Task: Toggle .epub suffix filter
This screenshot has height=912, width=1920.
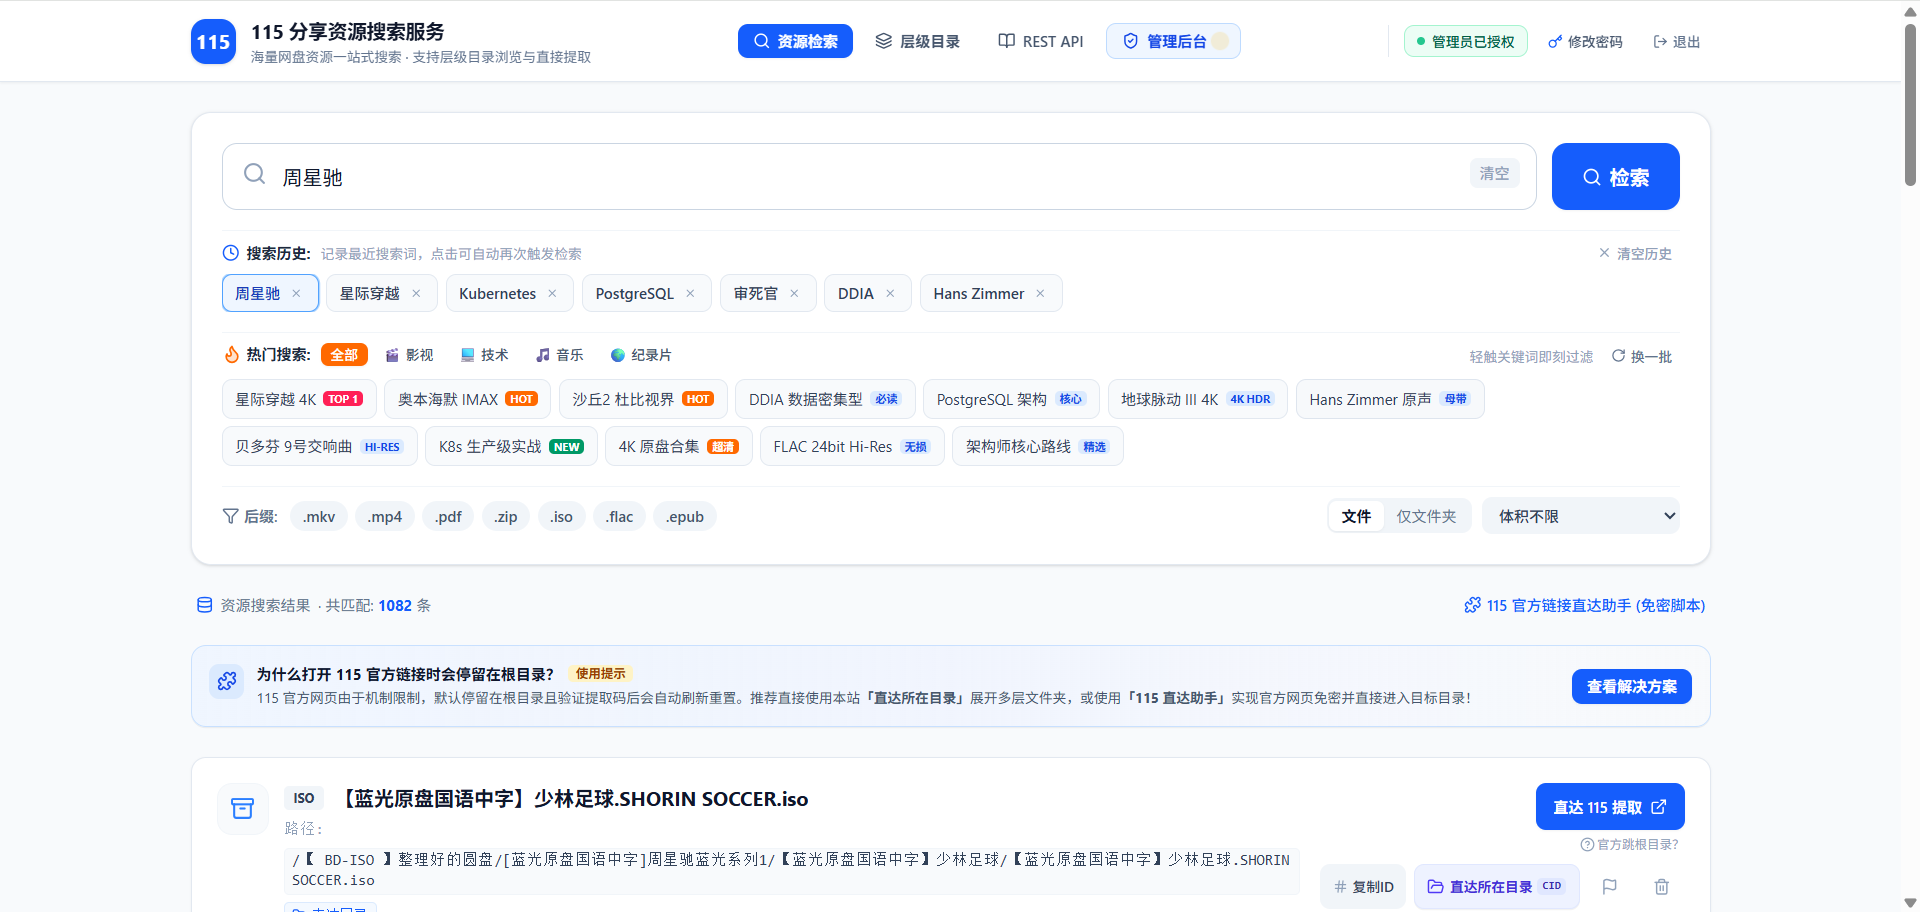Action: pos(685,516)
